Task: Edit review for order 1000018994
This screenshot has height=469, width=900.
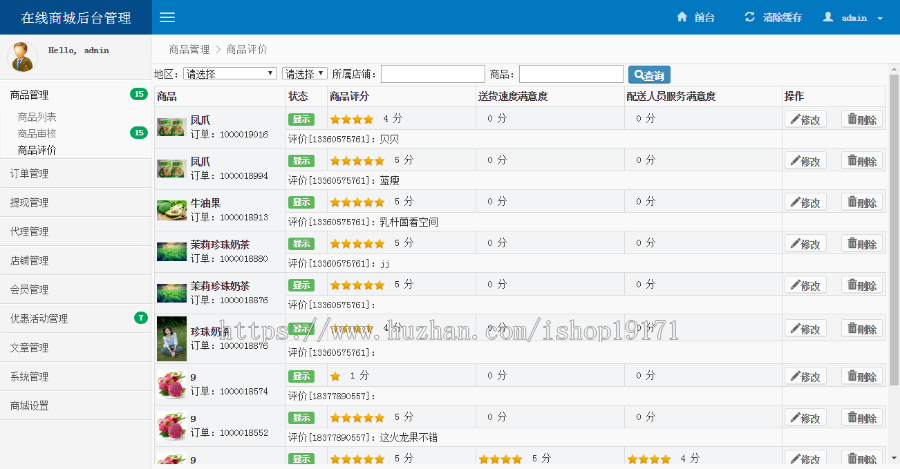Action: [x=805, y=161]
